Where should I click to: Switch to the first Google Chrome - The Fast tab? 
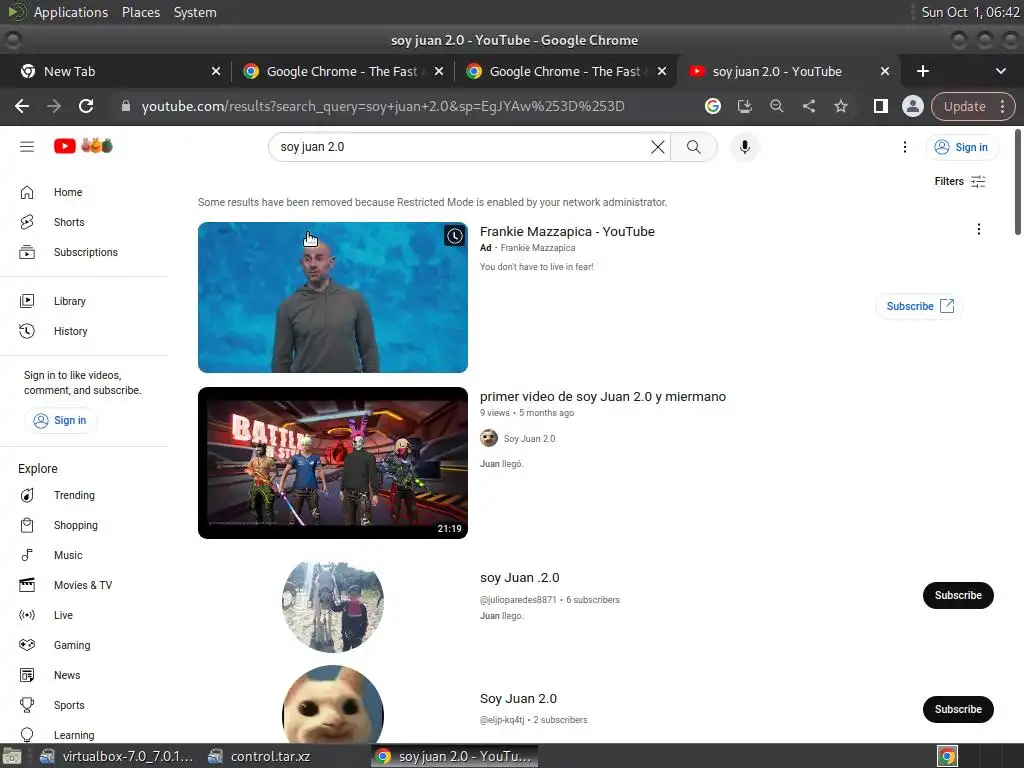pyautogui.click(x=342, y=71)
